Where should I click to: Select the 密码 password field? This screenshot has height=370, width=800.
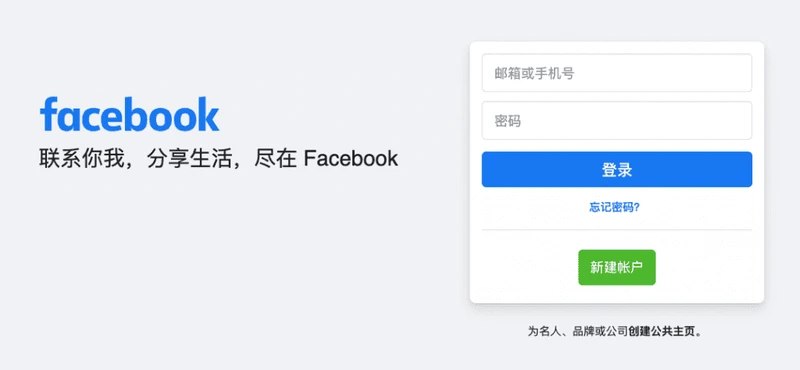pyautogui.click(x=617, y=120)
